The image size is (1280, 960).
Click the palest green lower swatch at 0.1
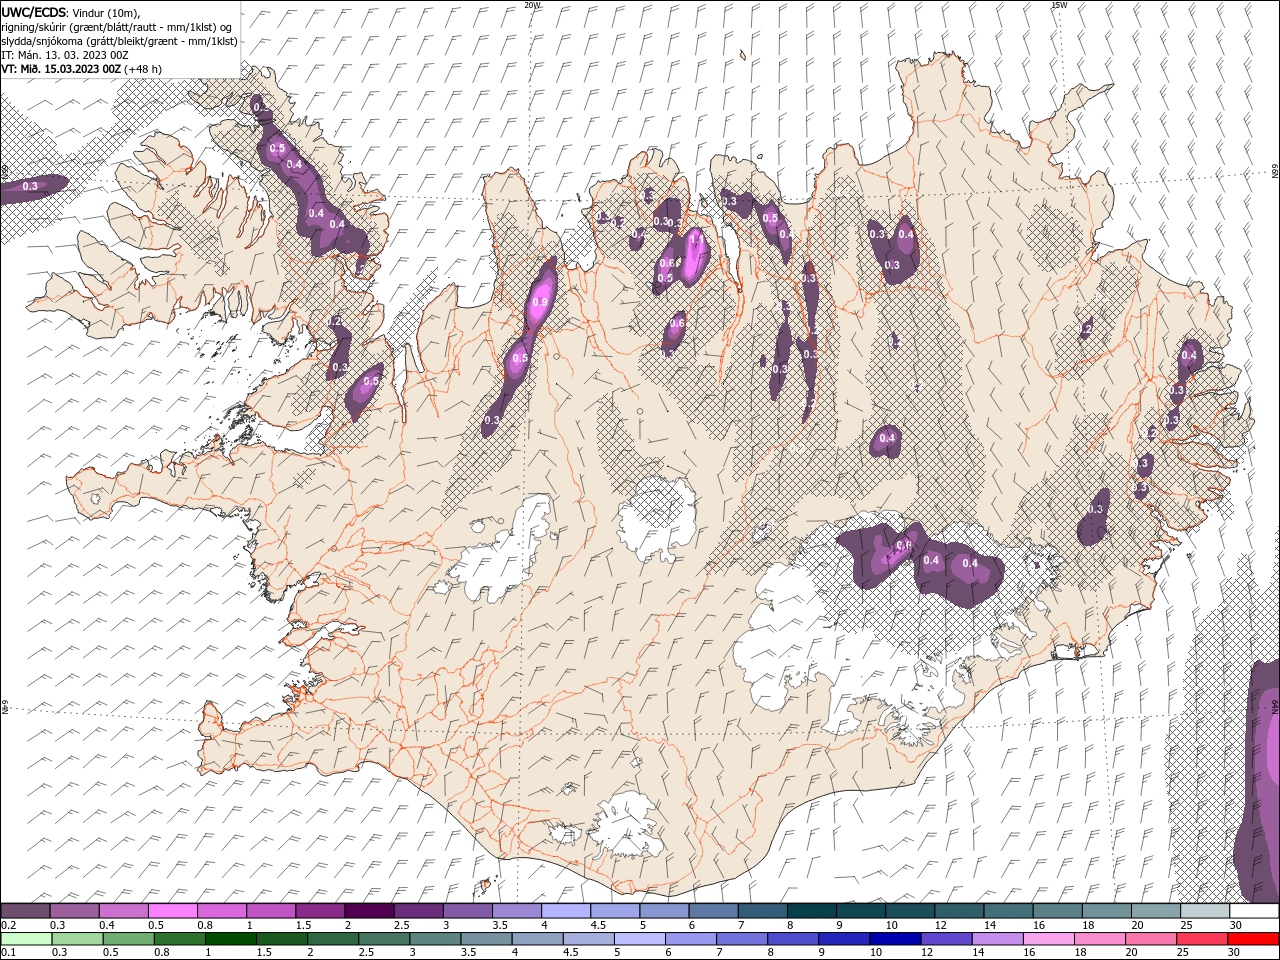coord(28,939)
